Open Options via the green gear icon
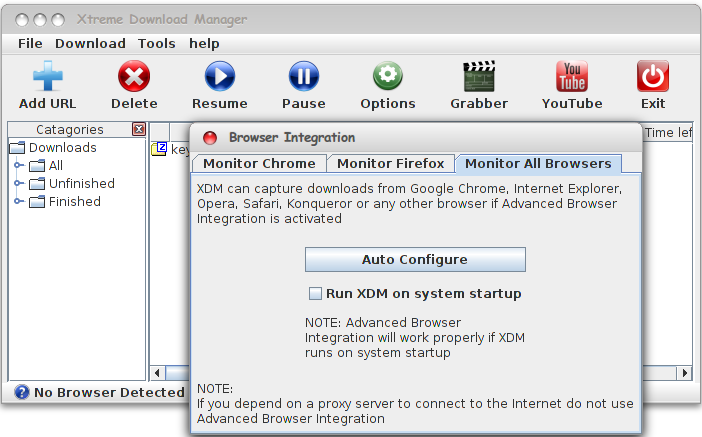This screenshot has height=437, width=702. click(388, 76)
